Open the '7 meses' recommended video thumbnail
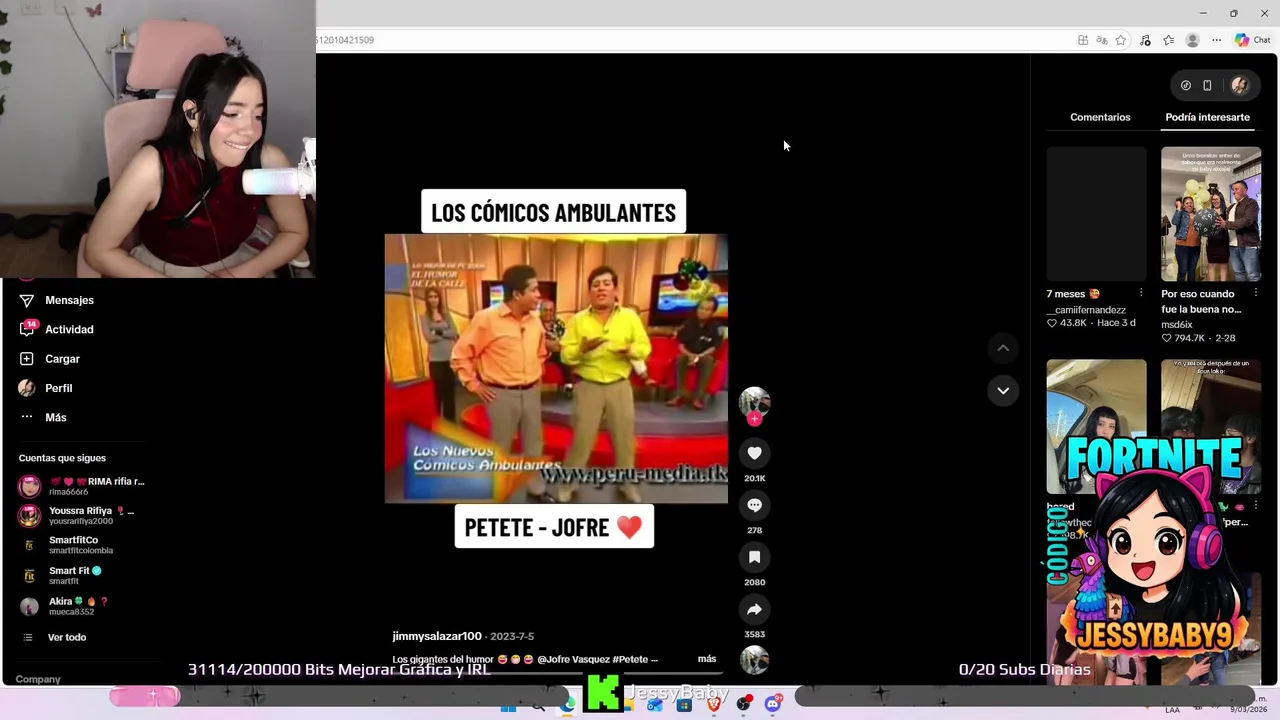Screen dimensions: 1280x720 [x=1096, y=214]
